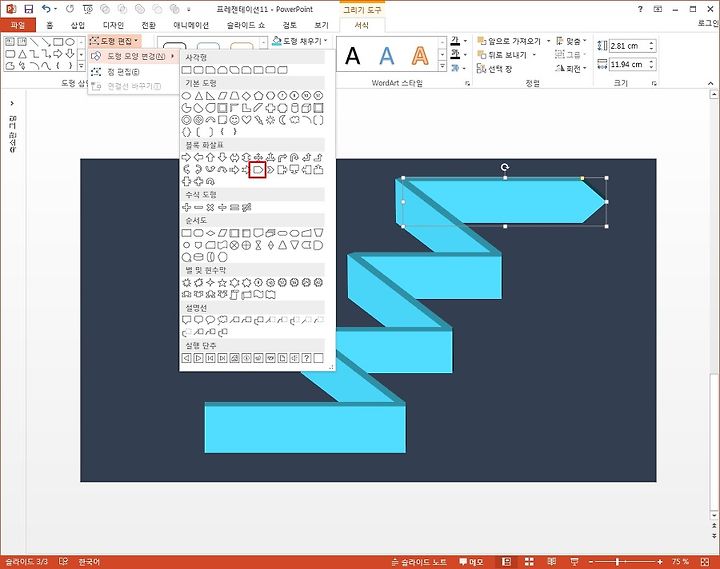This screenshot has height=569, width=720.
Task: Open the shape fill (도형 채우기) dropdown
Action: (301, 41)
